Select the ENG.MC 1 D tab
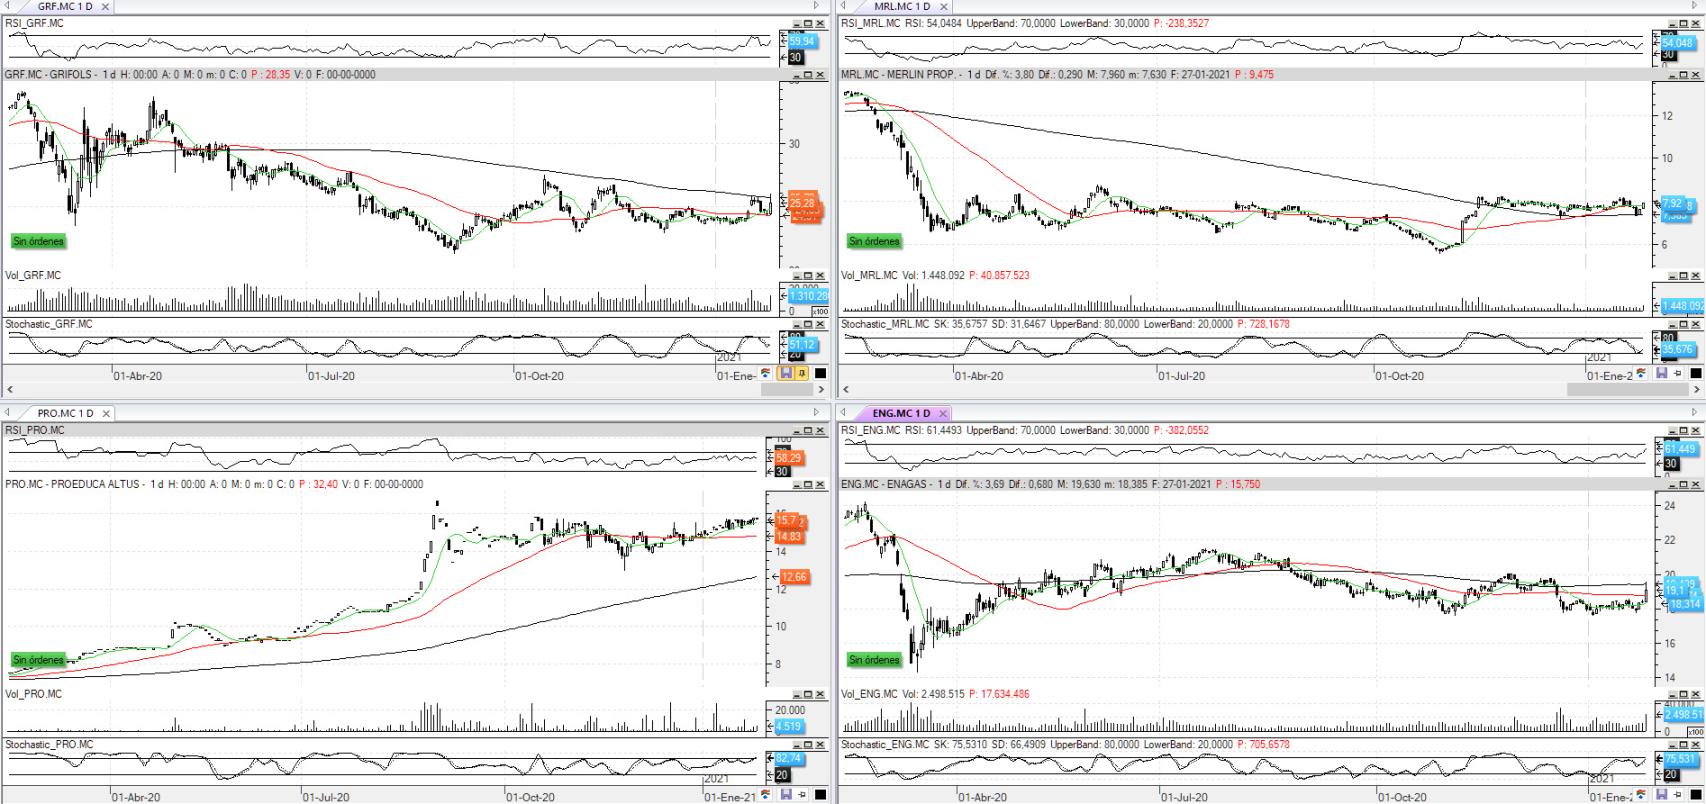 pos(900,413)
